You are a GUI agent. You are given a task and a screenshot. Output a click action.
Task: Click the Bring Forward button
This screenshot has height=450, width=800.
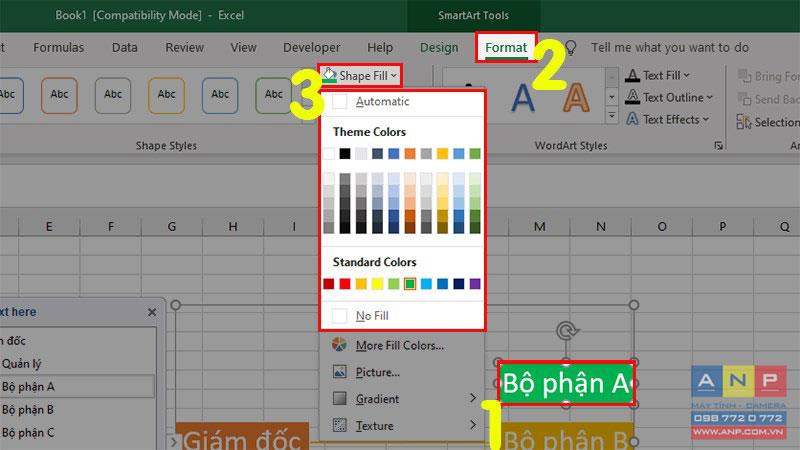(x=768, y=77)
